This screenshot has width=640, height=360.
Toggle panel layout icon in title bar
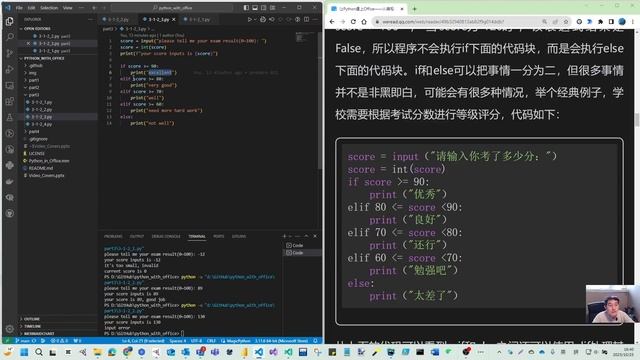pos(255,8)
